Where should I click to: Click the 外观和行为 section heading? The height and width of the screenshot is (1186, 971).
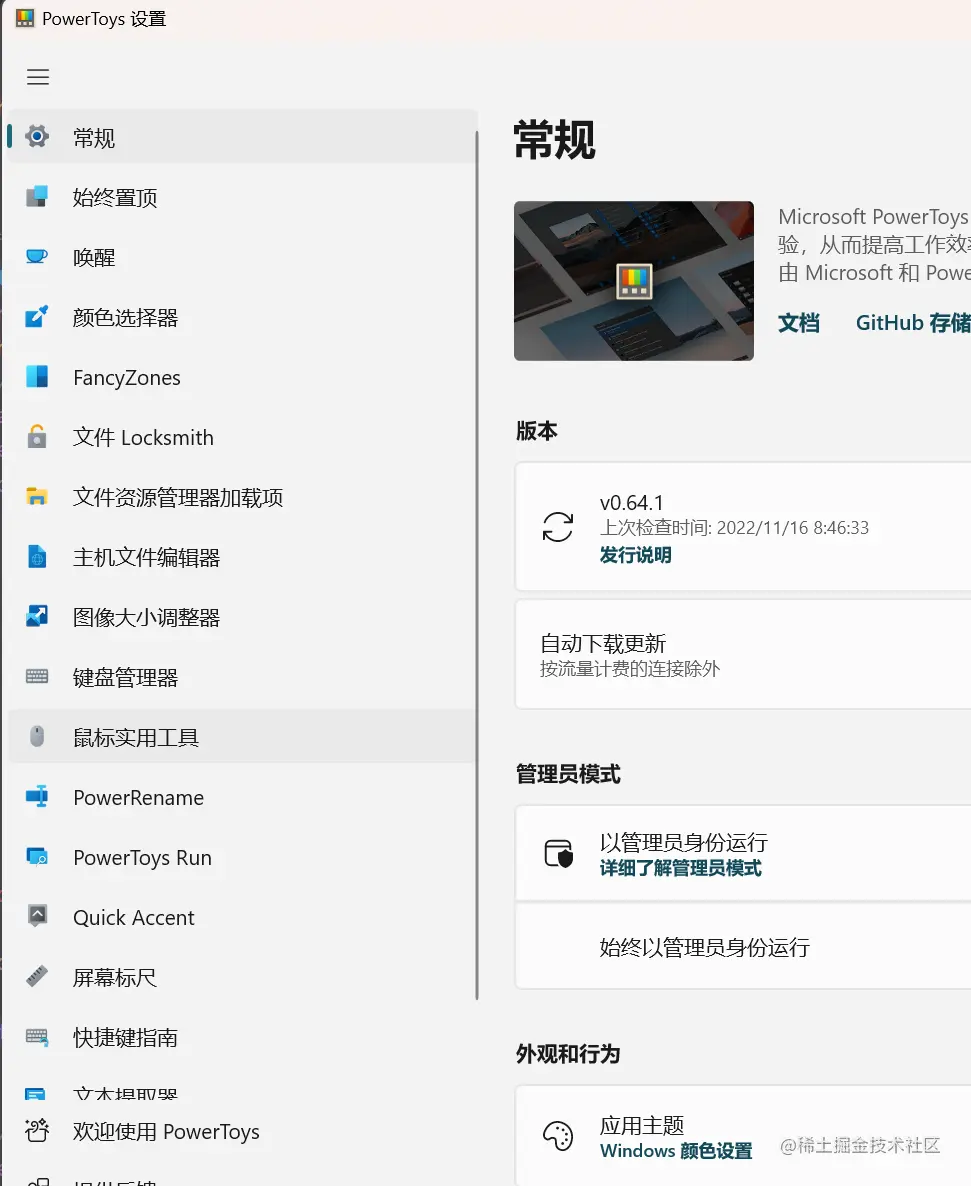point(568,1054)
